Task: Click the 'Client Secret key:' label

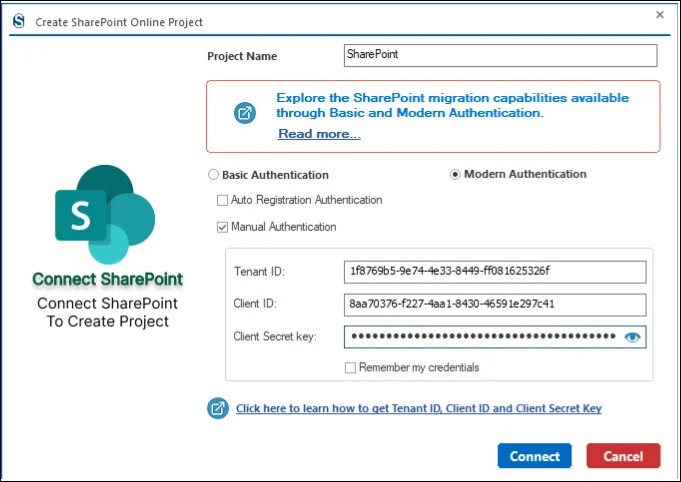Action: click(x=275, y=337)
